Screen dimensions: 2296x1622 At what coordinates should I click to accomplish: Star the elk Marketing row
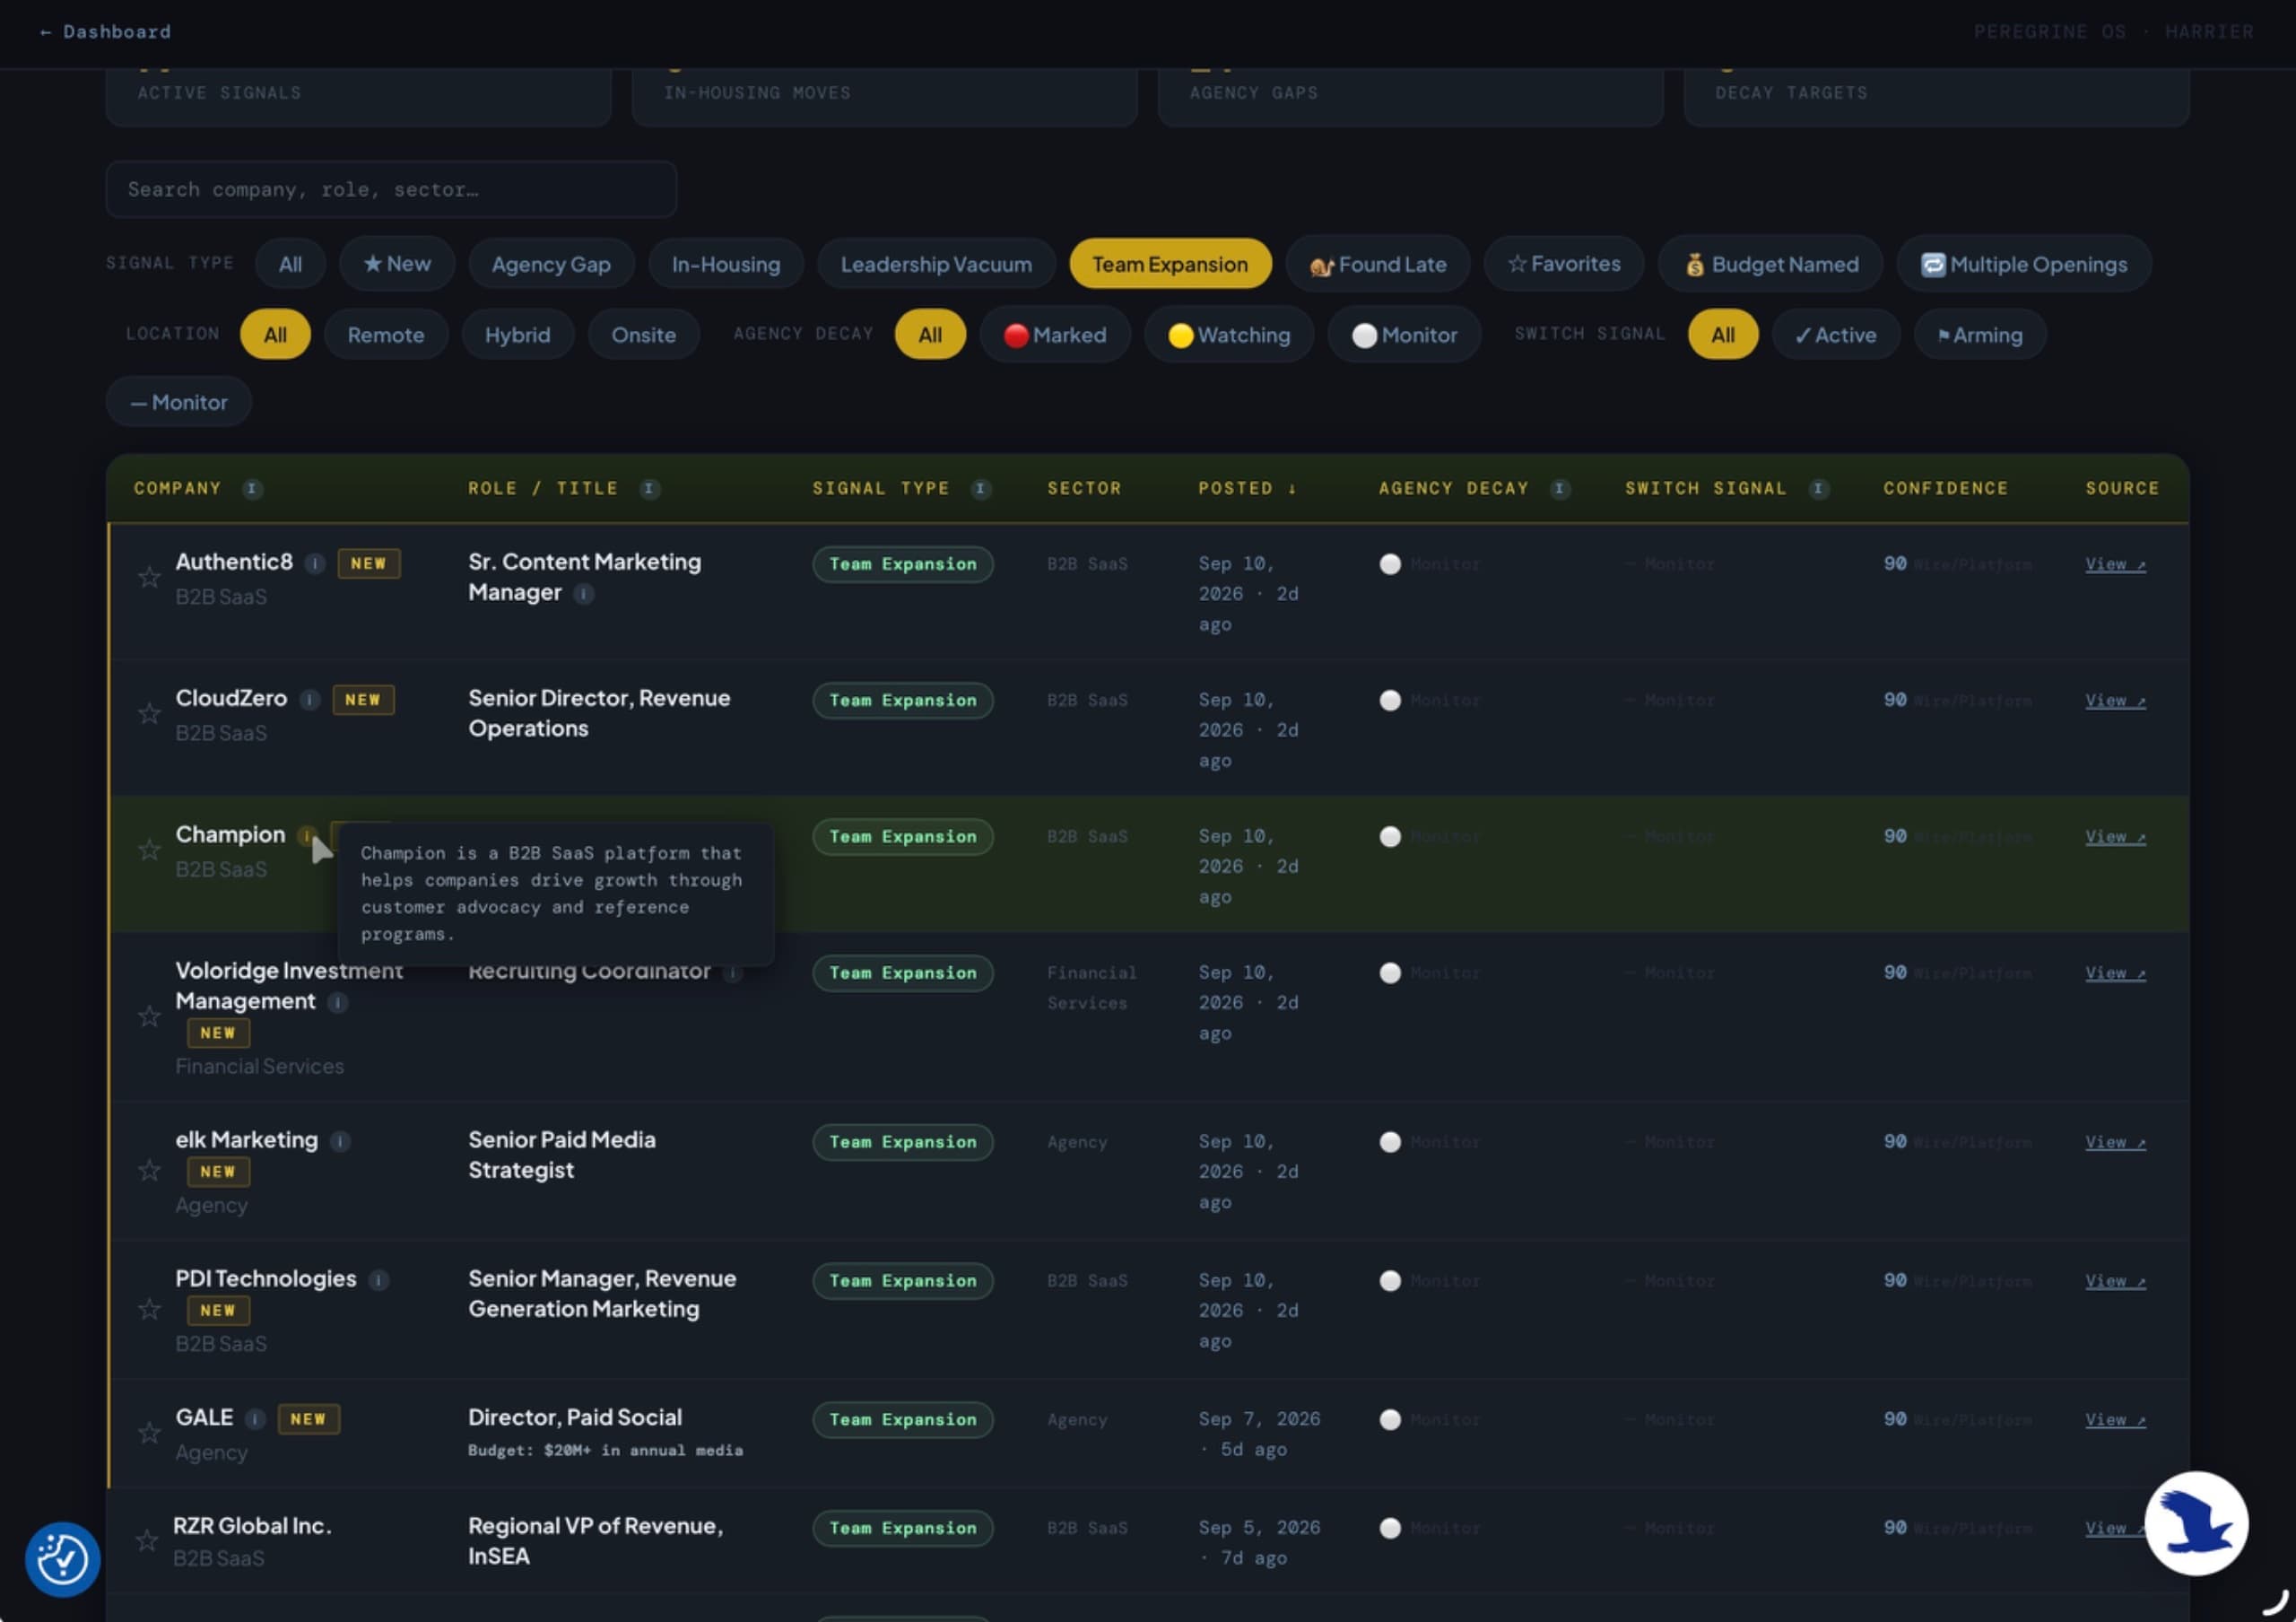coord(149,1170)
